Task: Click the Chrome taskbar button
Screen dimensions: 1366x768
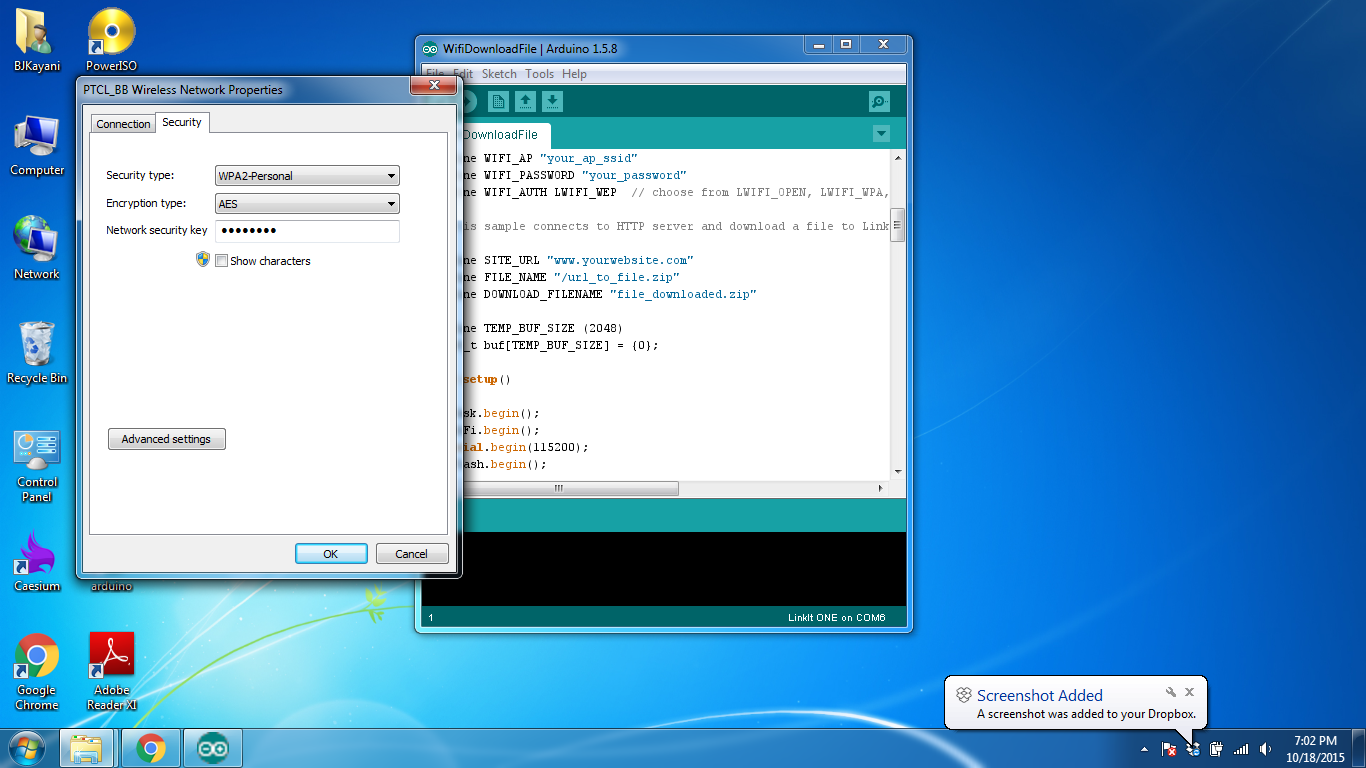Action: (x=151, y=748)
